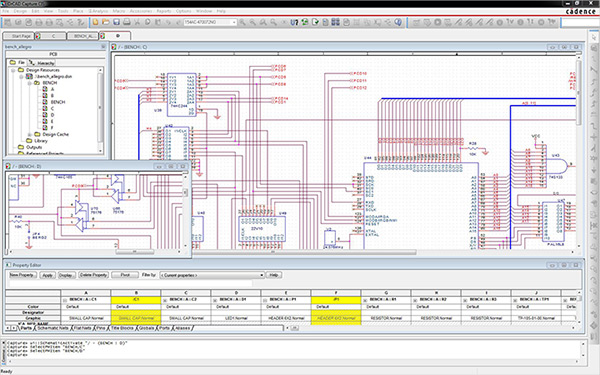Switch to the Hierarchy tab in project panel
600x375 pixels.
coord(43,63)
